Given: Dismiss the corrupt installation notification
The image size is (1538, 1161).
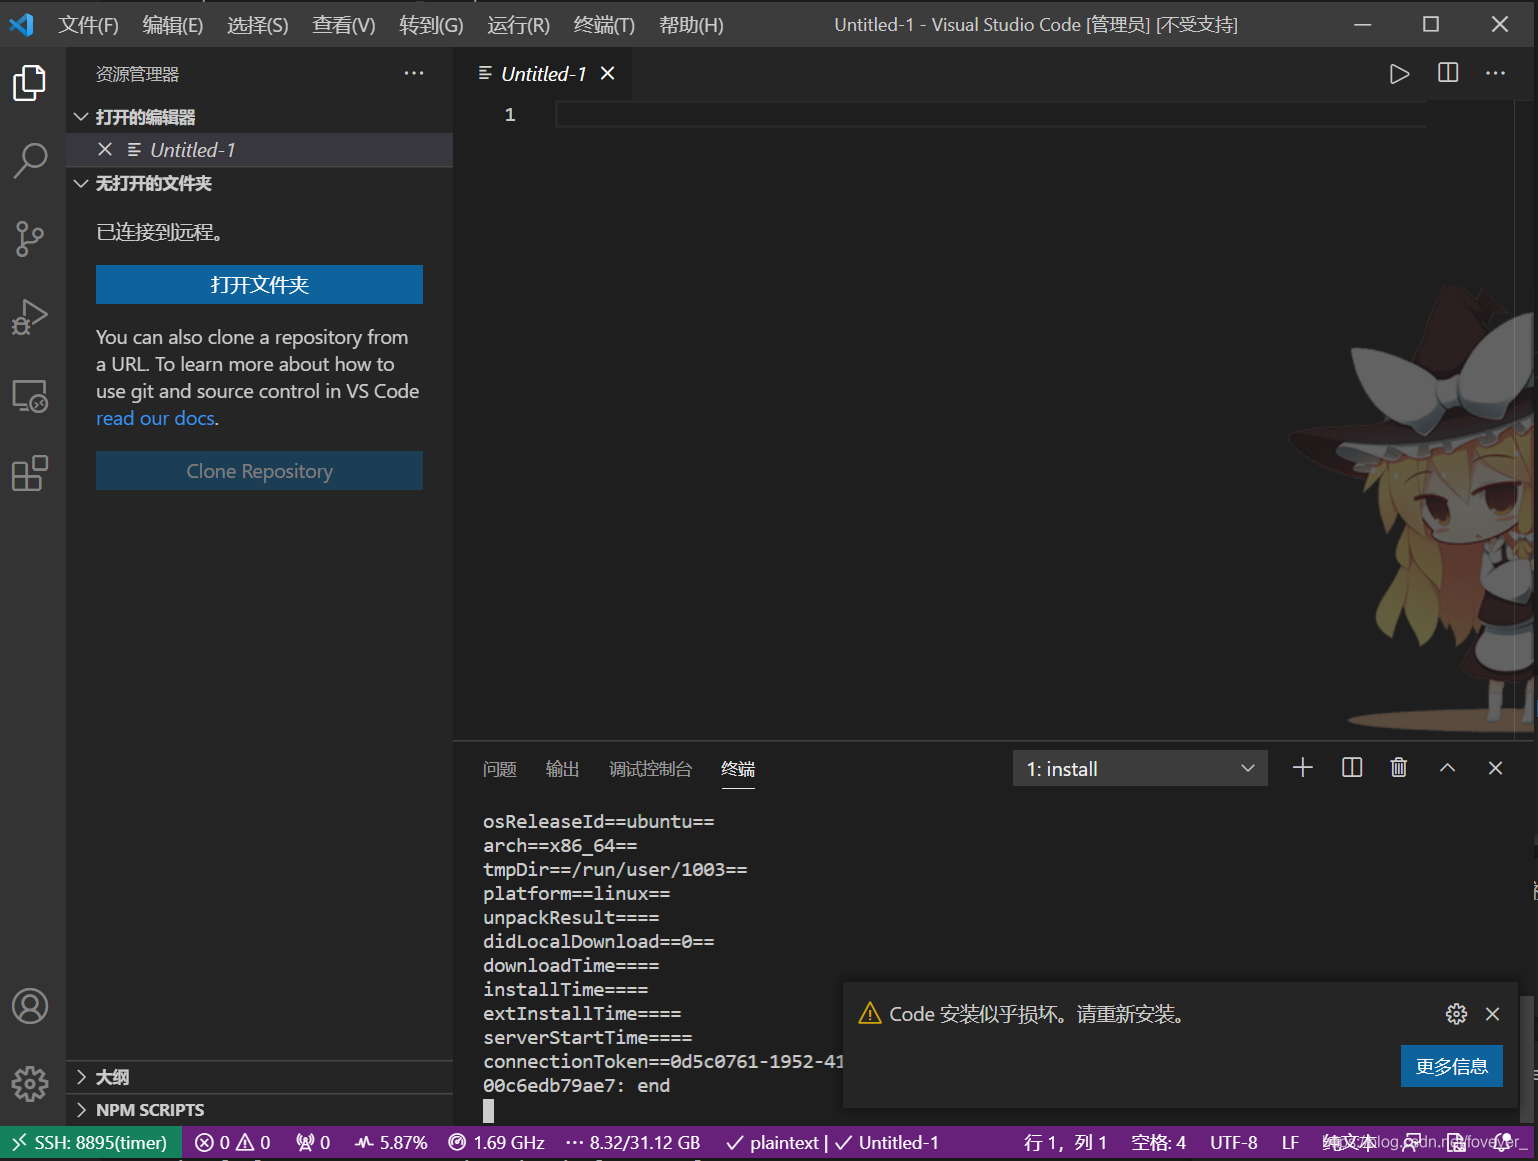Looking at the screenshot, I should tap(1493, 1014).
